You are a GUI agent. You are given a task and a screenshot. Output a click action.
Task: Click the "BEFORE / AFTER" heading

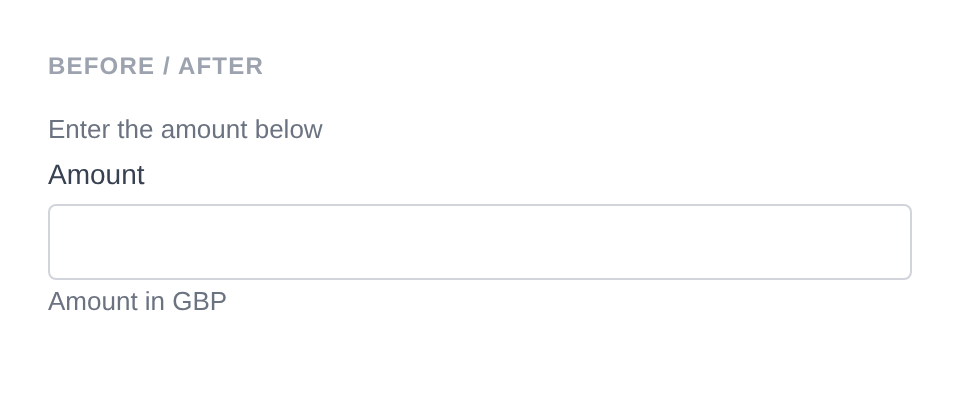[156, 66]
